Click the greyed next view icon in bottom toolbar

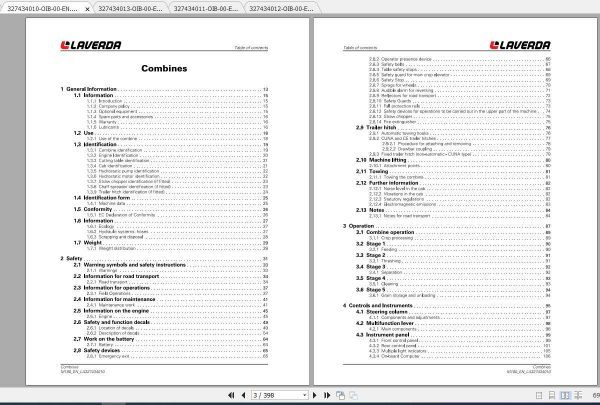353,395
